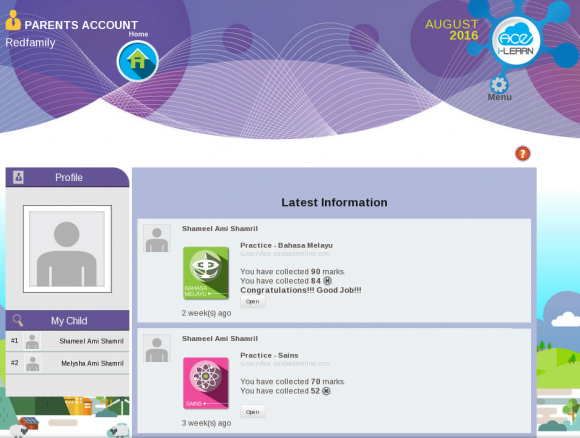Click the Parents Account person icon
580x438 pixels.
click(13, 20)
